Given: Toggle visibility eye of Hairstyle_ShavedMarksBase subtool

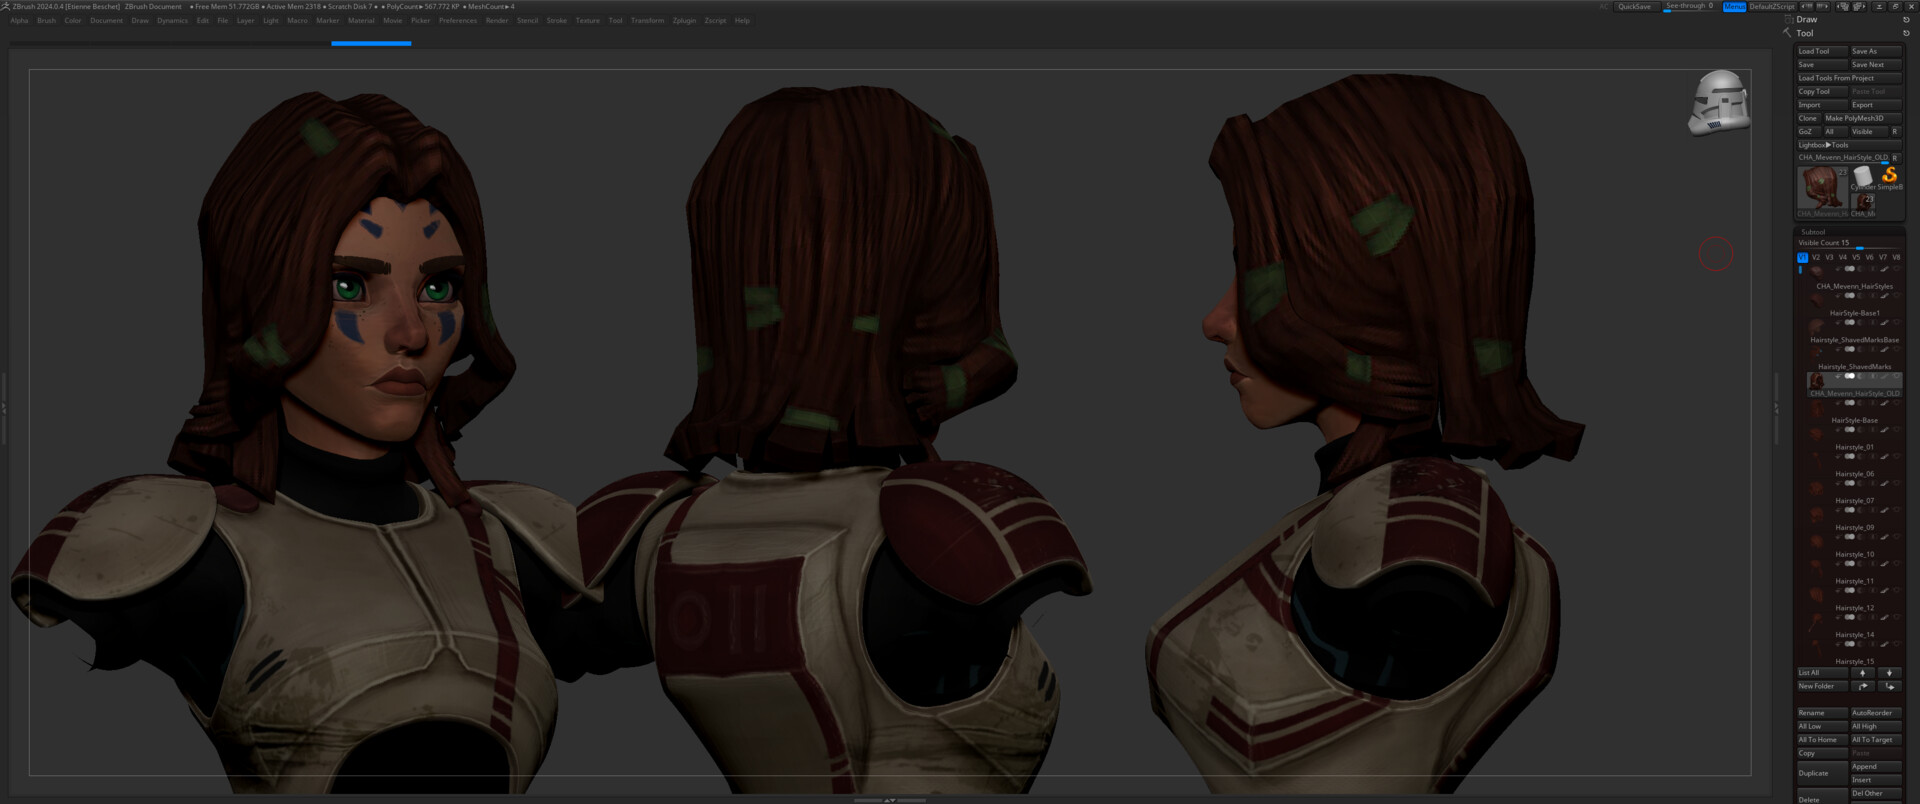Looking at the screenshot, I should [x=1896, y=322].
